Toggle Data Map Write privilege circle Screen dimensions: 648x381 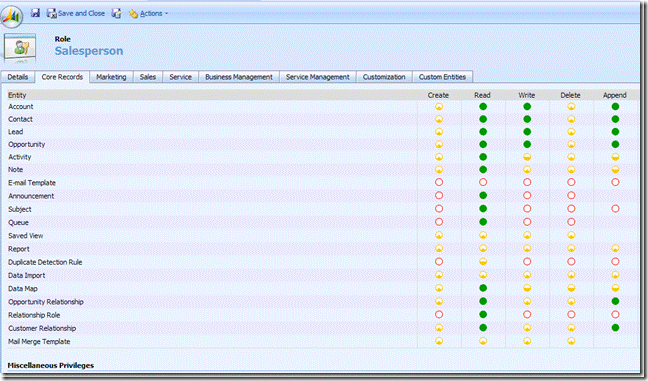pyautogui.click(x=527, y=288)
